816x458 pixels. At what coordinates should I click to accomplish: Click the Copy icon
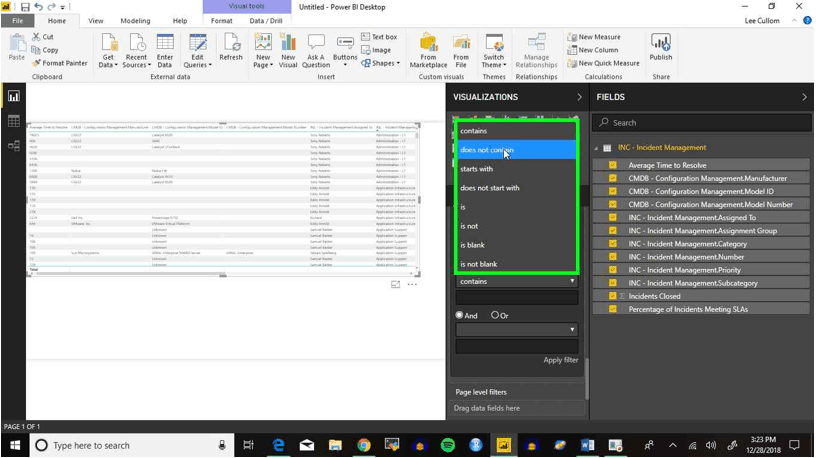point(36,50)
